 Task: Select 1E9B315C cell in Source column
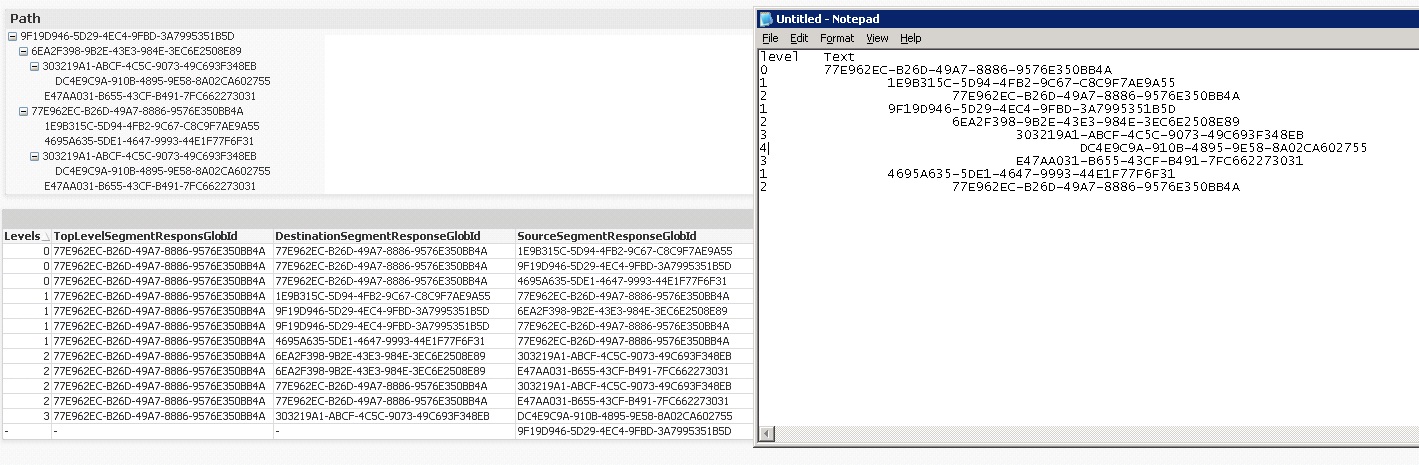click(x=634, y=251)
